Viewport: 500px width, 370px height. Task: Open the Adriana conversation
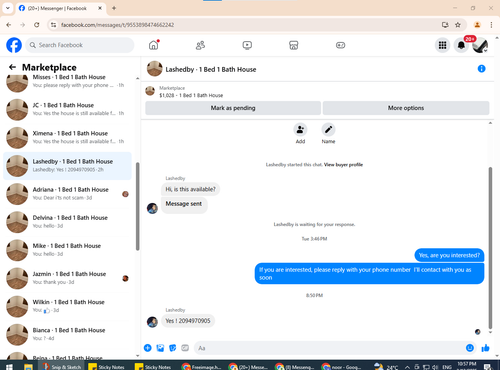tap(67, 194)
